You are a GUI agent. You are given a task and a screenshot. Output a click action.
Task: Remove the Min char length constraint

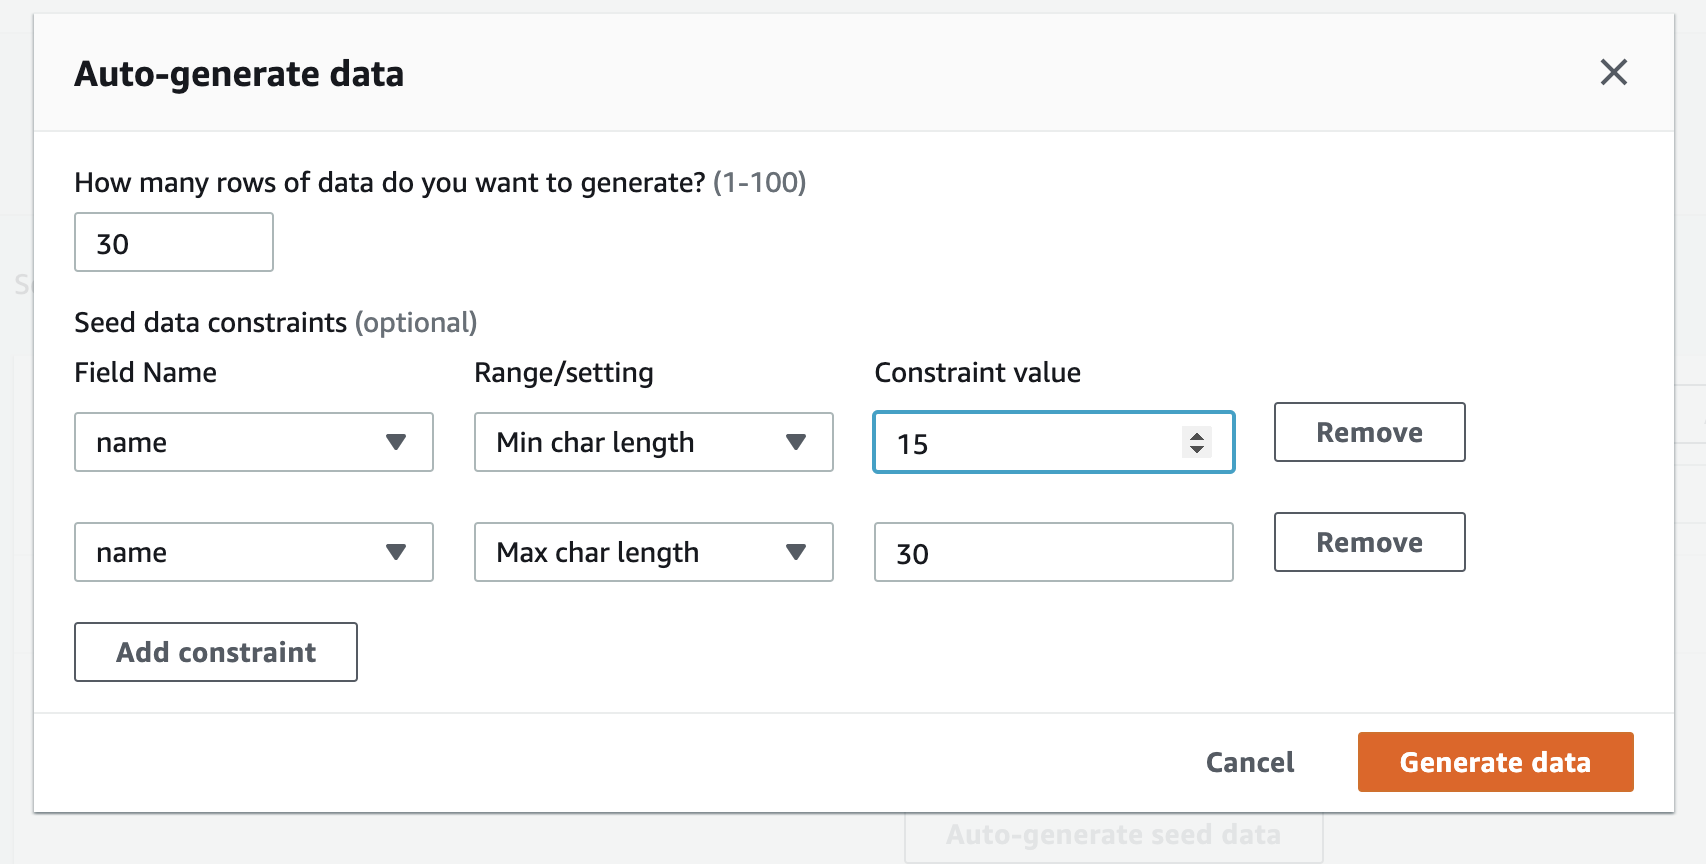coord(1369,432)
